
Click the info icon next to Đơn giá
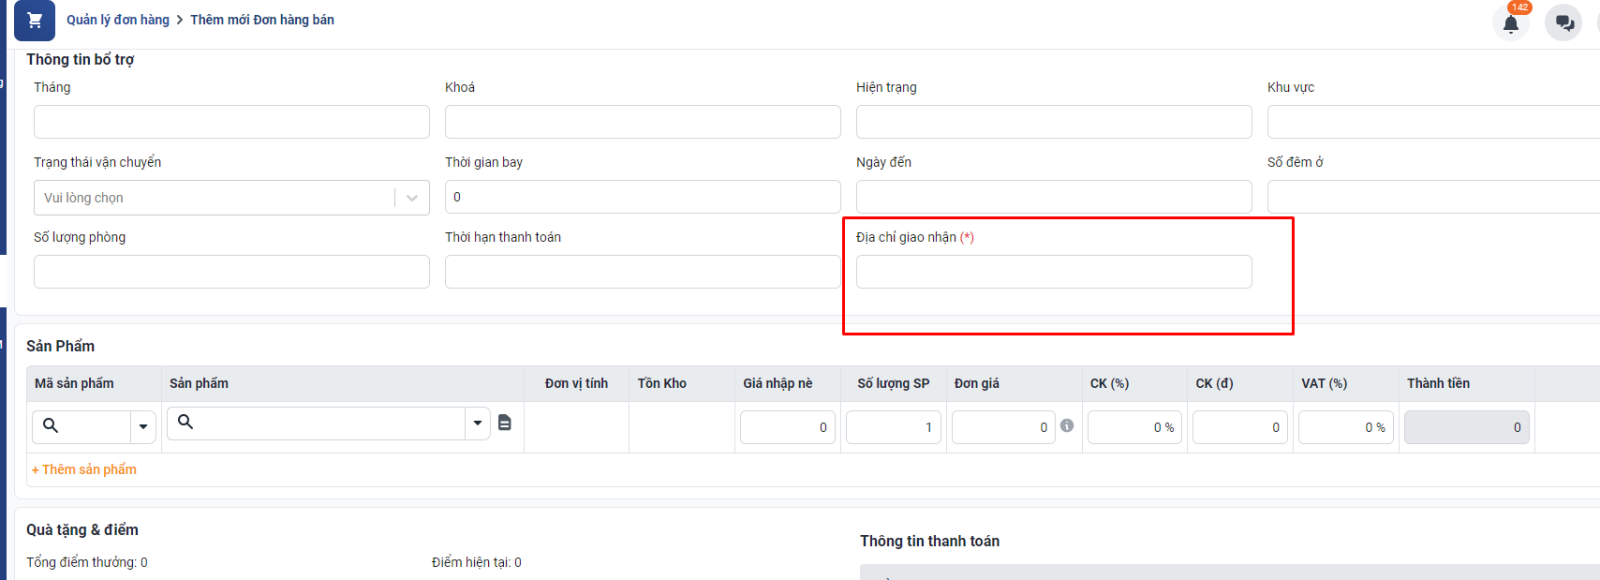(1067, 426)
